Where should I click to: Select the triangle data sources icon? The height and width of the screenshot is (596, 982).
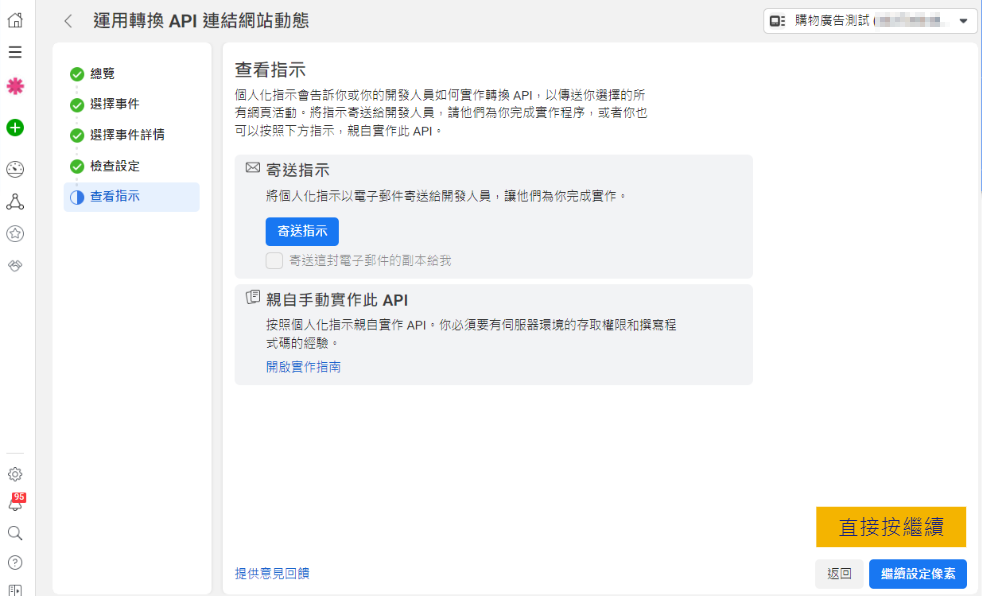click(x=15, y=202)
